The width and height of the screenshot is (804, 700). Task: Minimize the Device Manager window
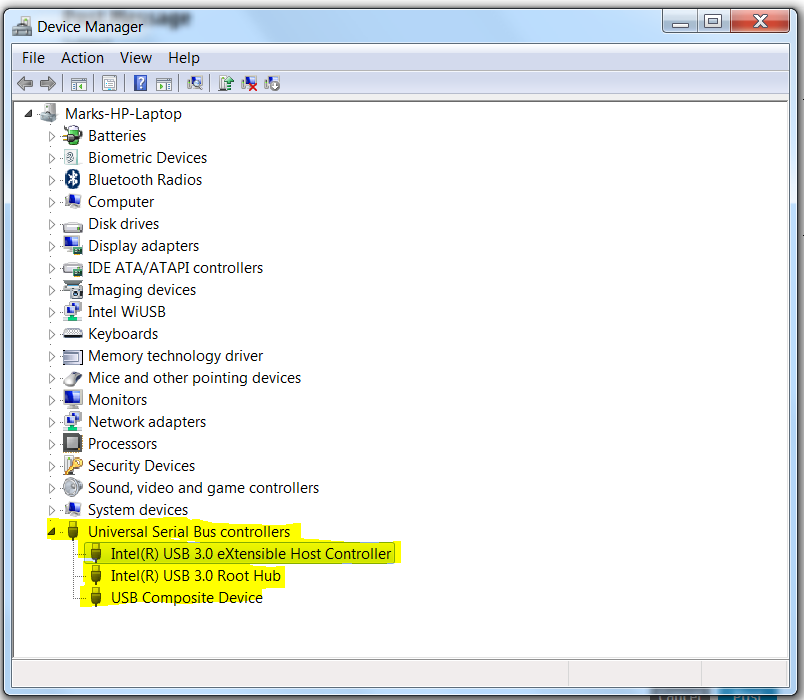tap(680, 22)
